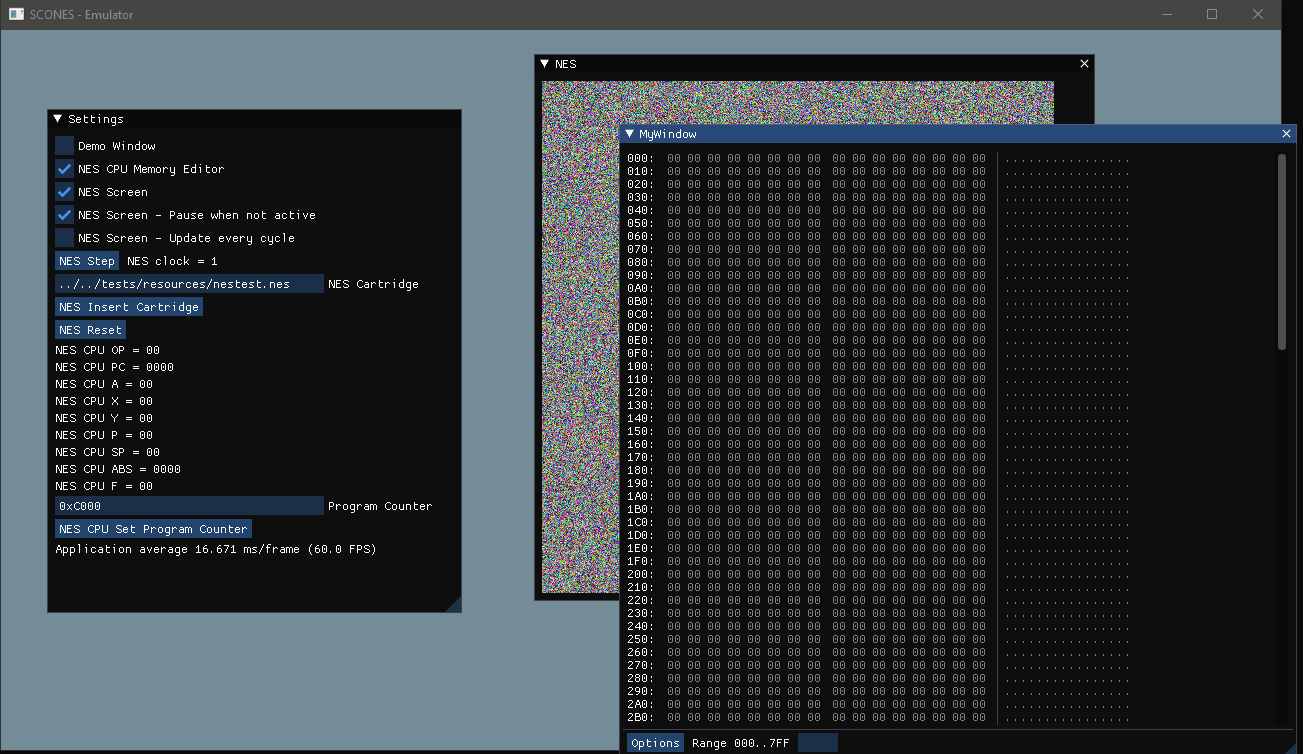
Task: Click the NES Step button
Action: [87, 261]
